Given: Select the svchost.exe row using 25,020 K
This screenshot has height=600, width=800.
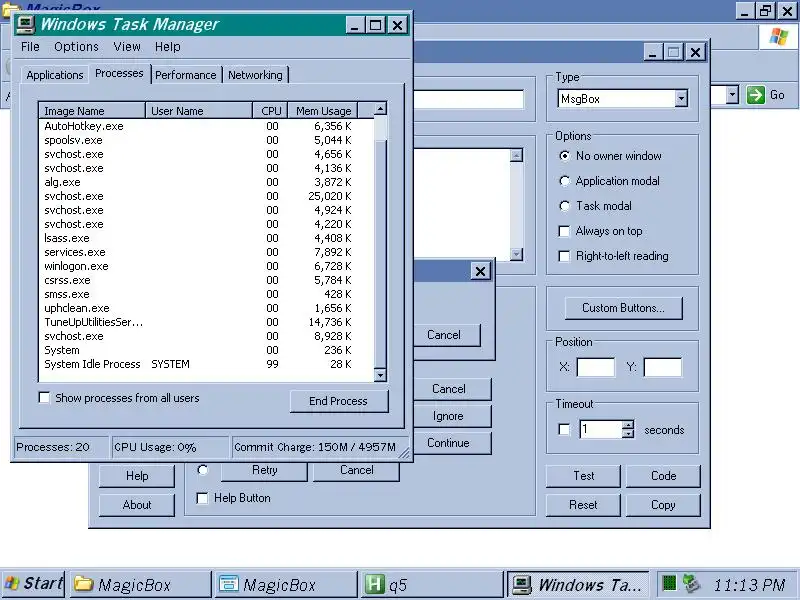Looking at the screenshot, I should point(206,196).
